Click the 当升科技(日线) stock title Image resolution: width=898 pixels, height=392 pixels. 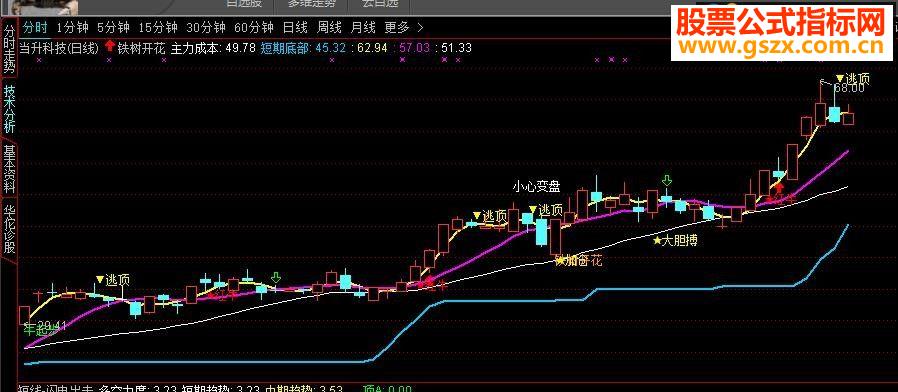coord(59,48)
